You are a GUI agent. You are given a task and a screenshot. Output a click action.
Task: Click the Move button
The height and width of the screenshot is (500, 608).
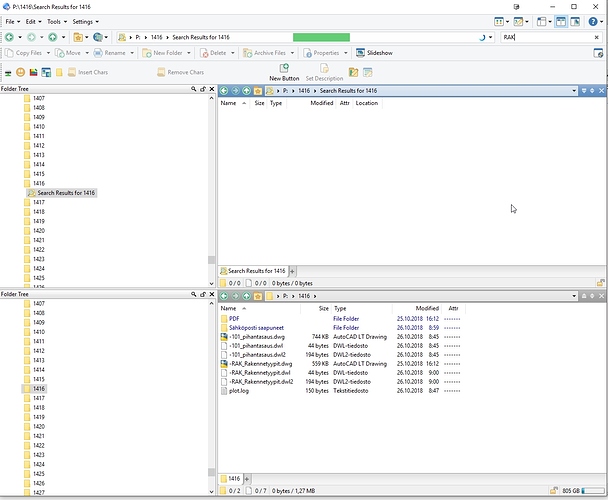tap(68, 53)
